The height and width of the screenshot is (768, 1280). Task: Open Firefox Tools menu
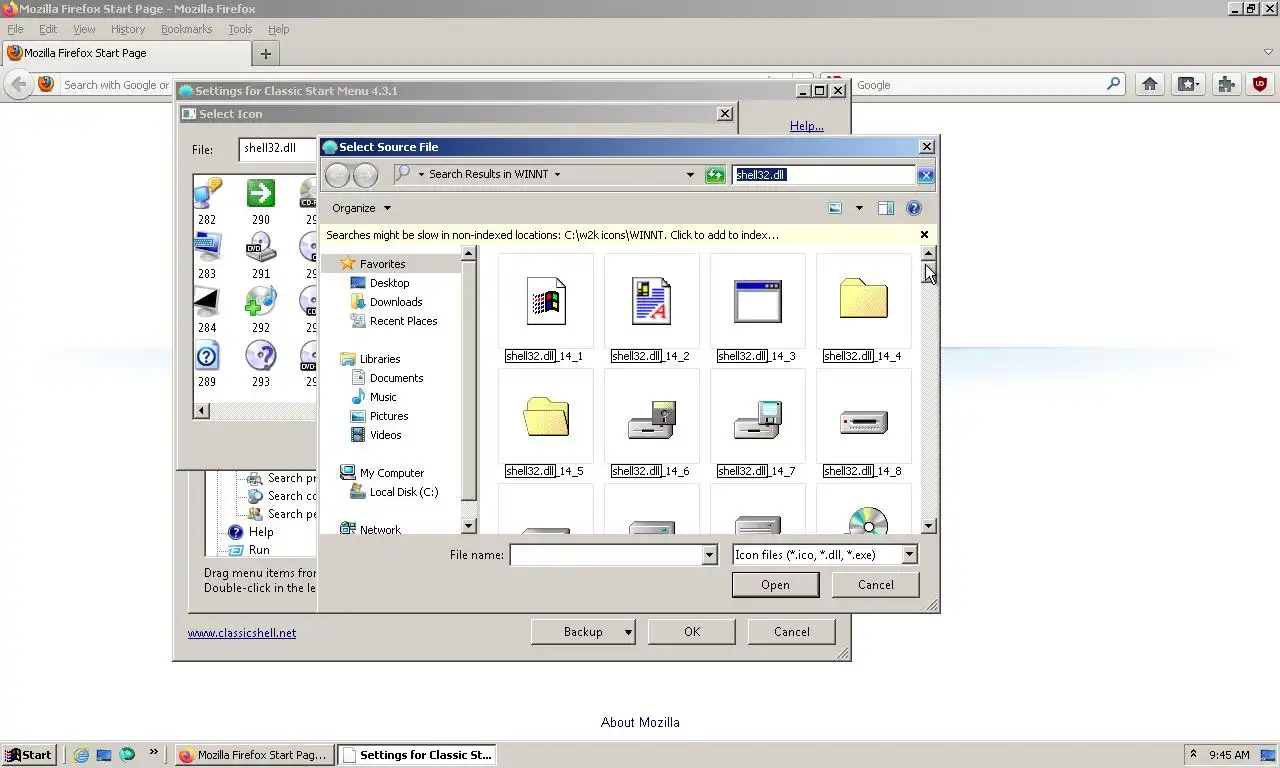(x=240, y=30)
